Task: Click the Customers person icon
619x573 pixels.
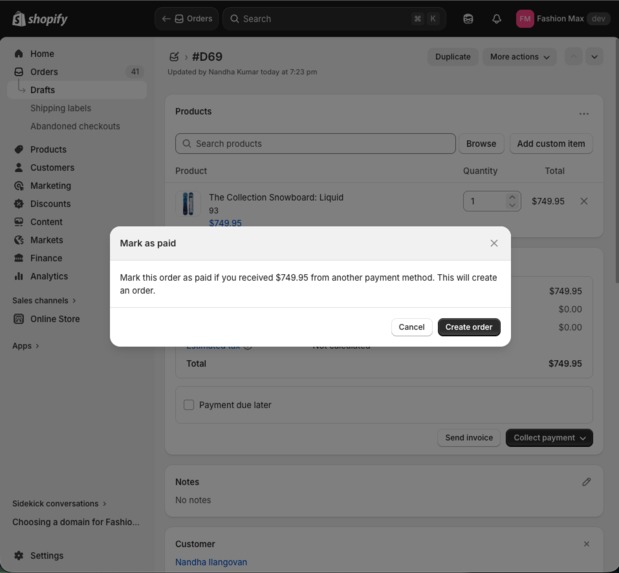Action: [x=19, y=167]
